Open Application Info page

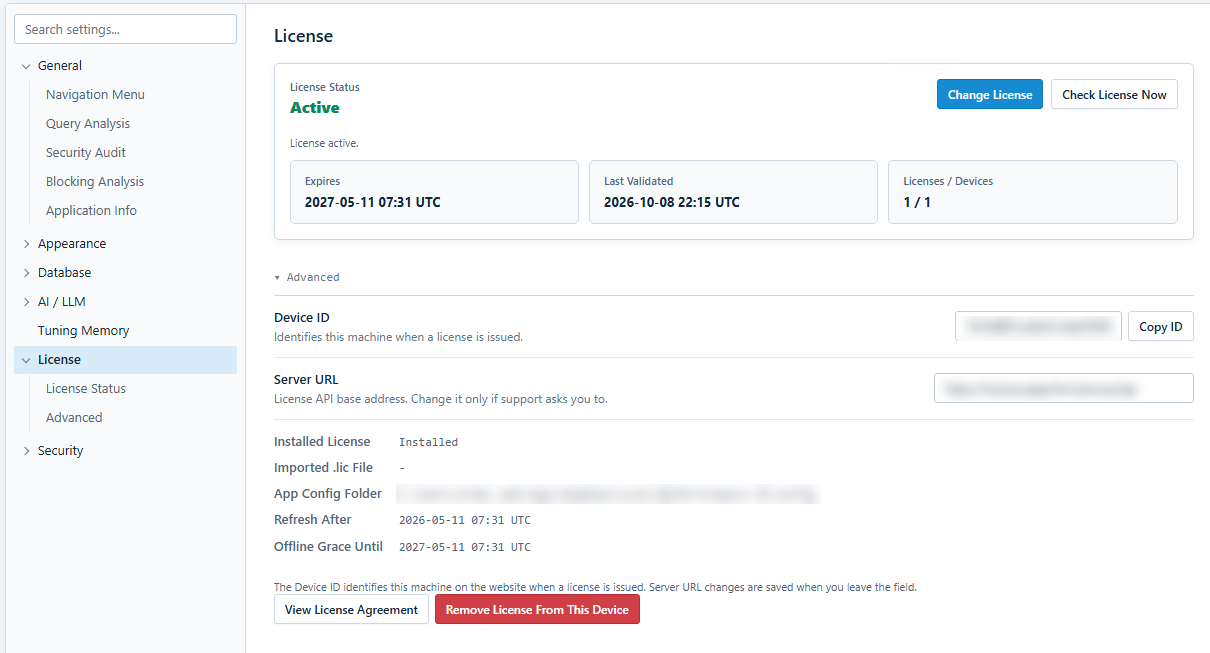point(91,211)
